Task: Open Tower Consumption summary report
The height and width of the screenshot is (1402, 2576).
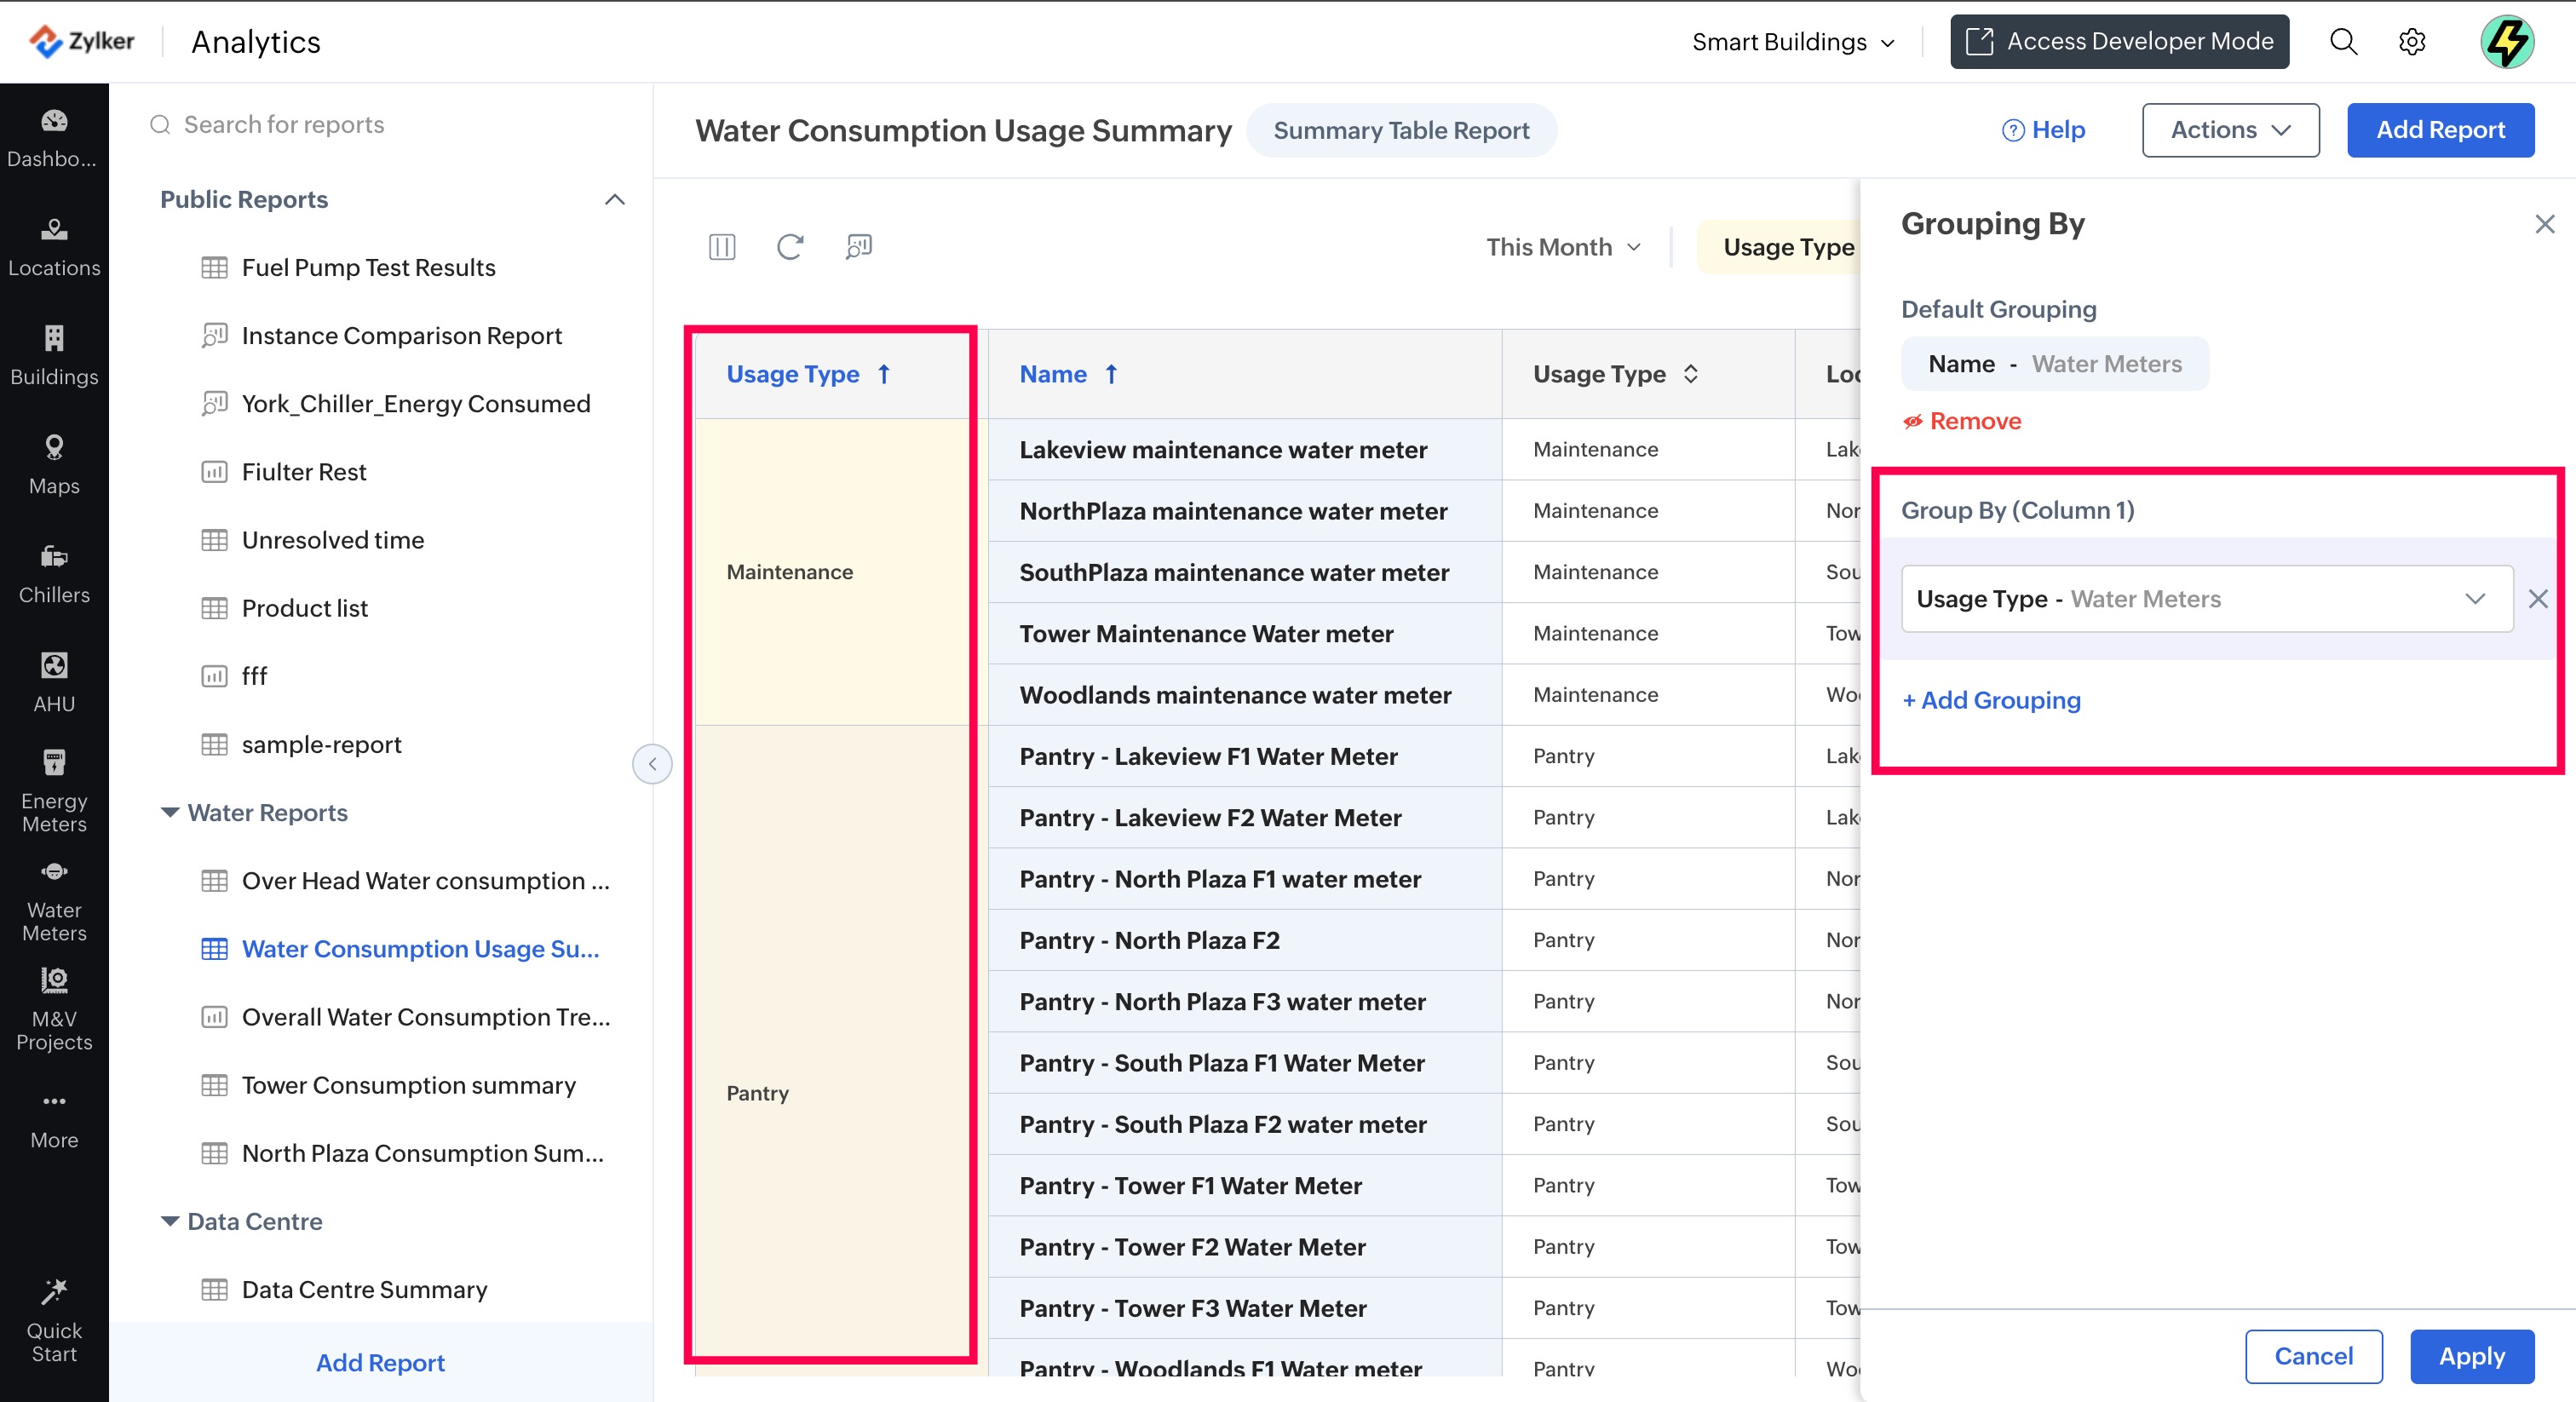Action: tap(408, 1085)
